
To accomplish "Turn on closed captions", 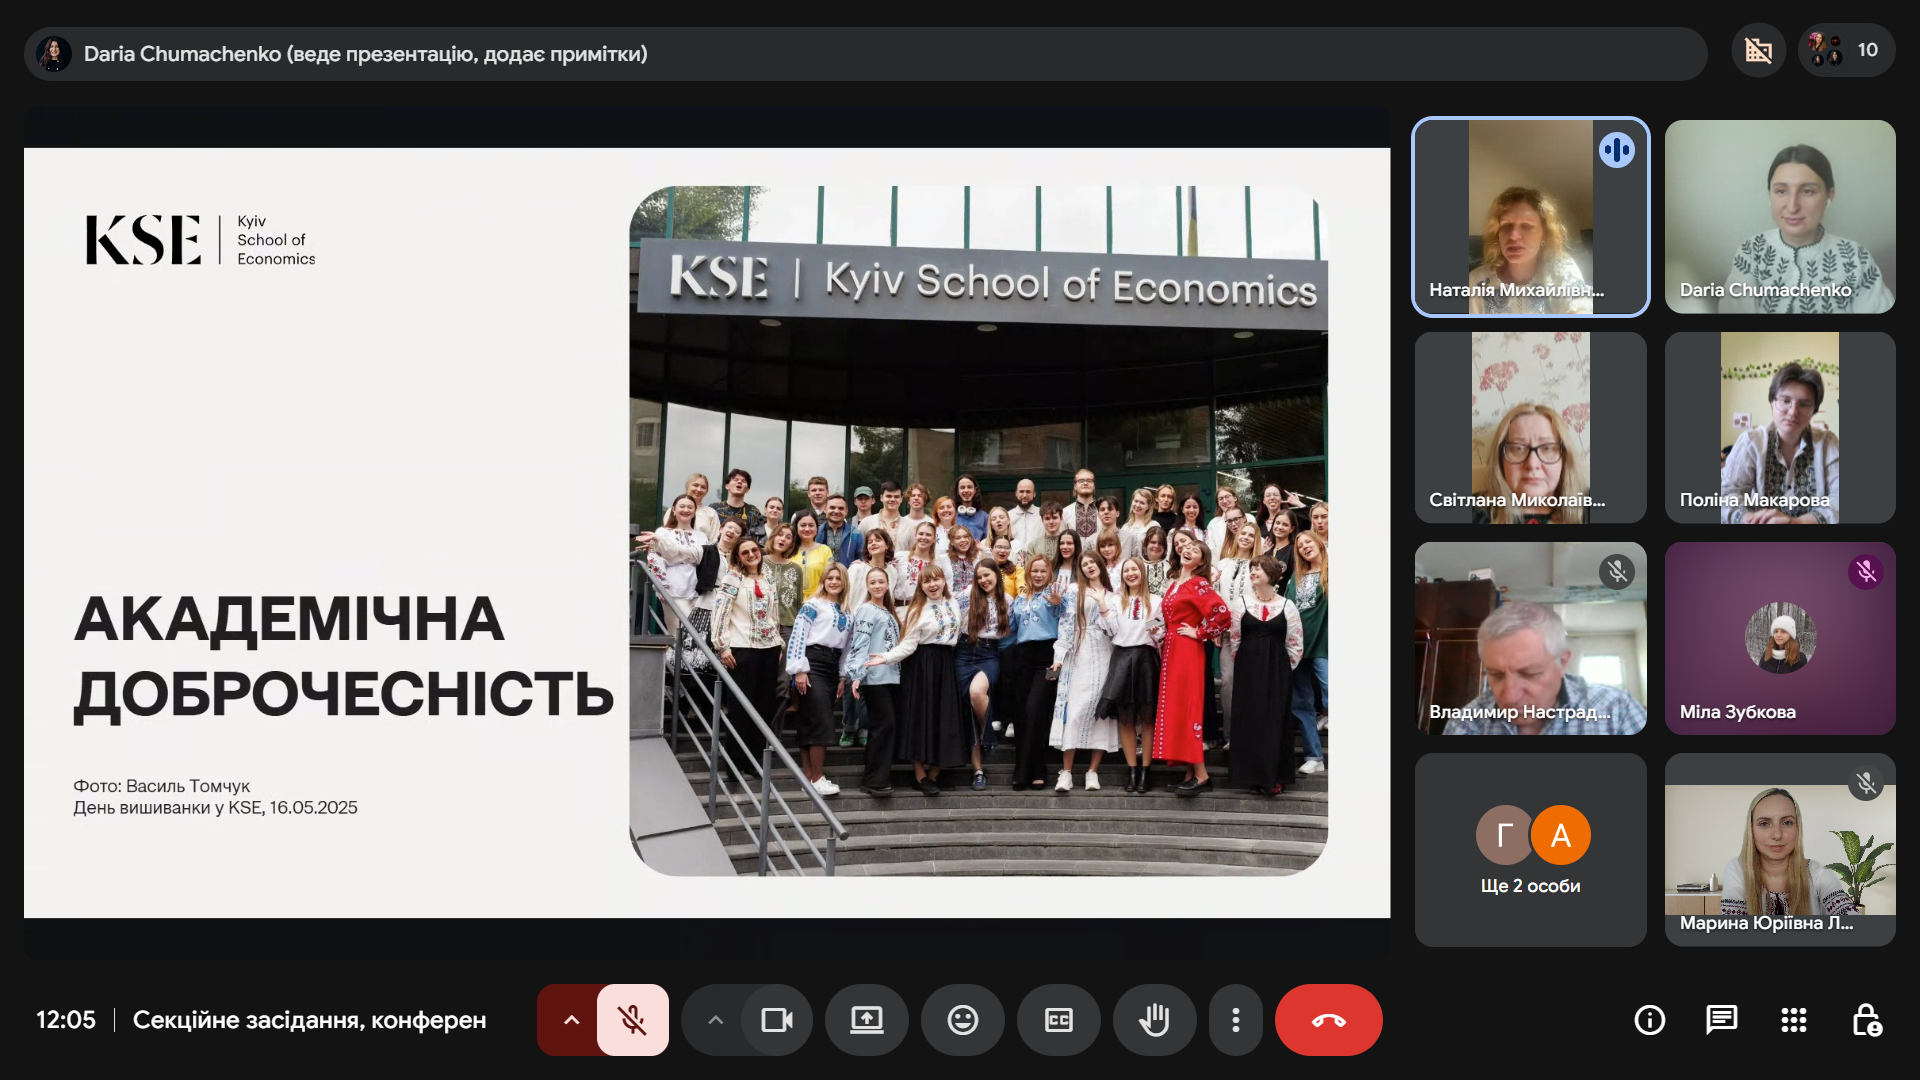I will click(1059, 1020).
